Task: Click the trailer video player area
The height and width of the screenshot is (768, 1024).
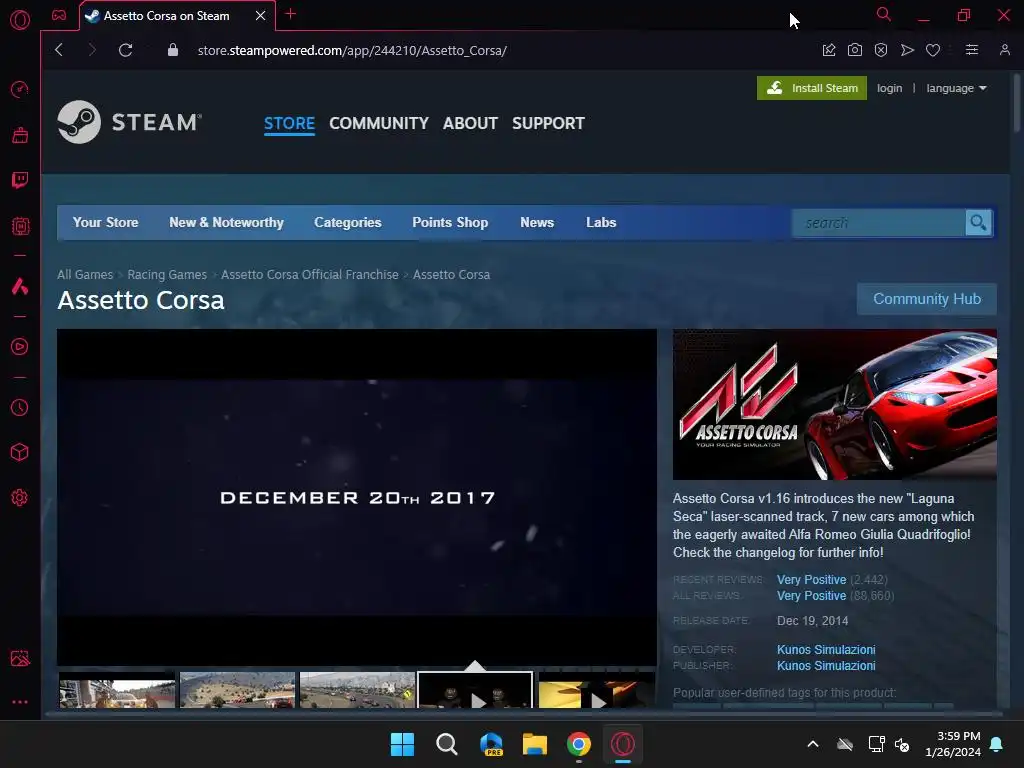Action: (357, 498)
